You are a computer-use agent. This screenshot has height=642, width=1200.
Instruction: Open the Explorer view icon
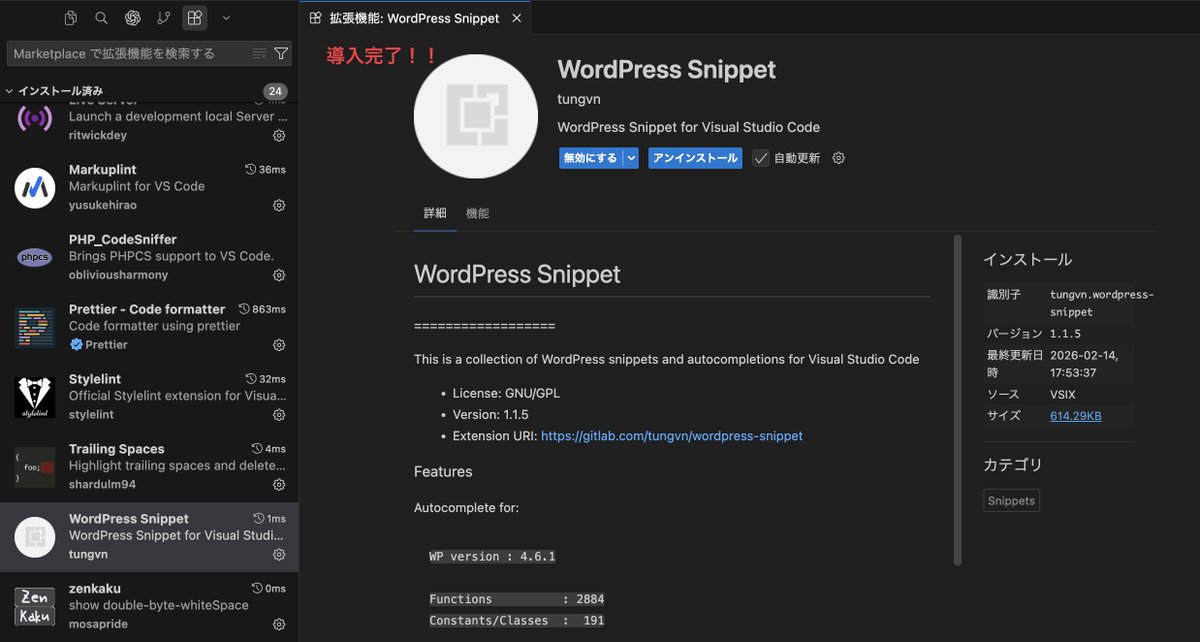[70, 18]
